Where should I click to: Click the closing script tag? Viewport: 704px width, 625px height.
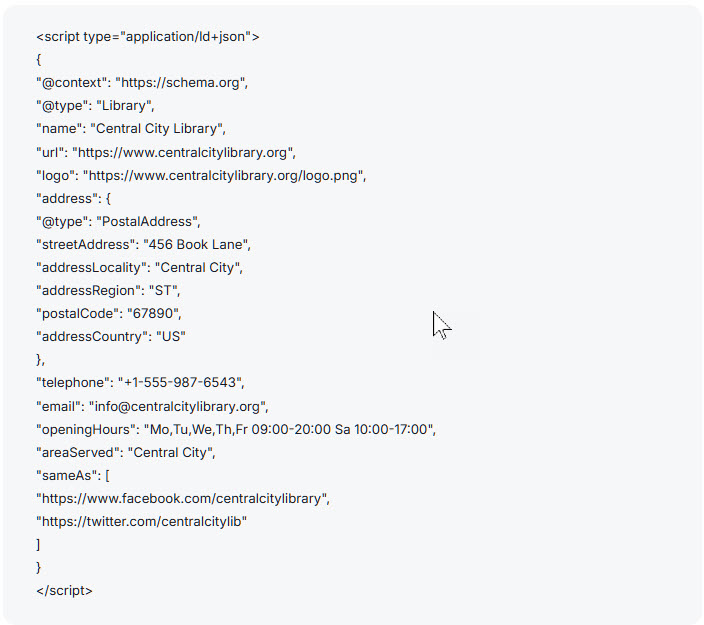coord(64,590)
